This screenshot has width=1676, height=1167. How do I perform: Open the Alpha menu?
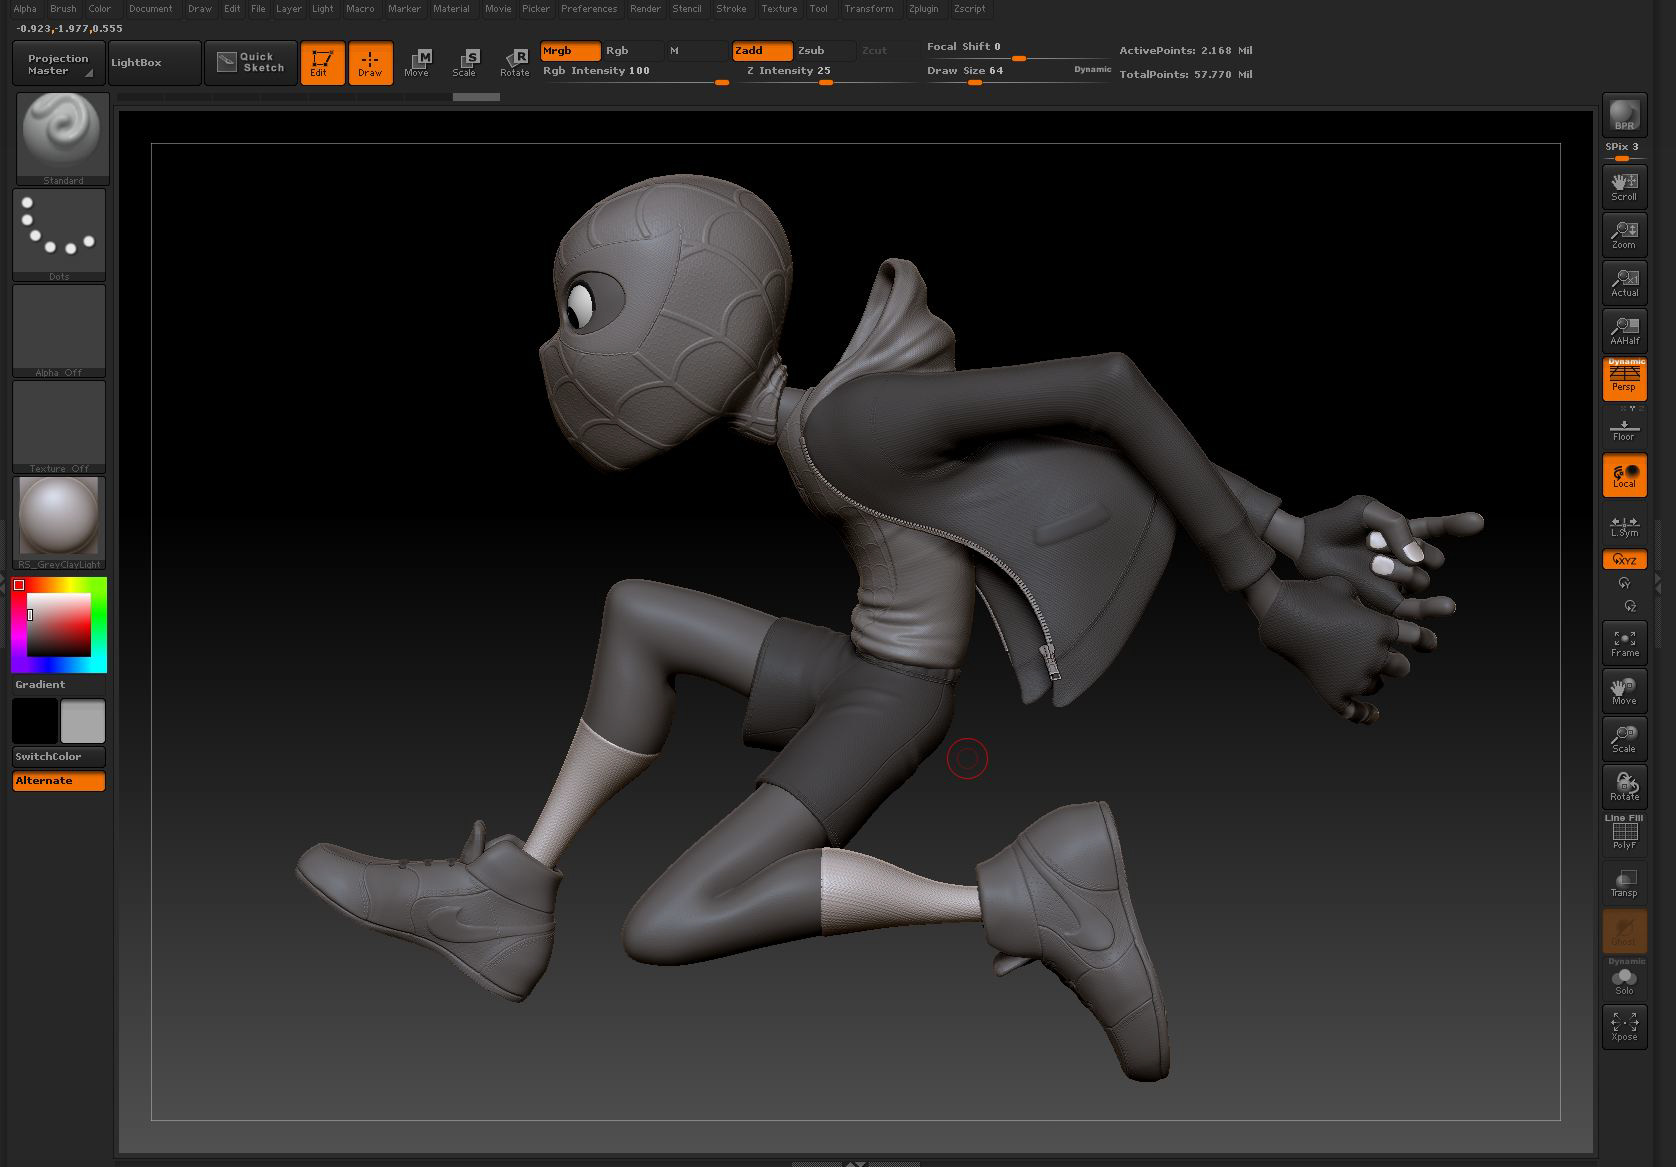tap(25, 9)
